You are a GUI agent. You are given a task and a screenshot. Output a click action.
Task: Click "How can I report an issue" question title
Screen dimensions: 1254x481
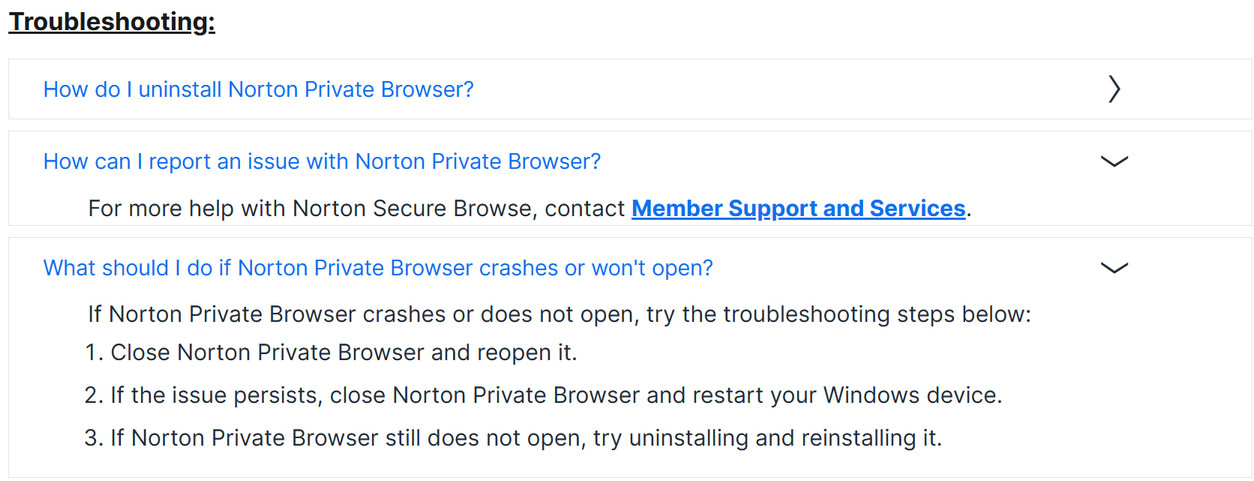click(321, 161)
